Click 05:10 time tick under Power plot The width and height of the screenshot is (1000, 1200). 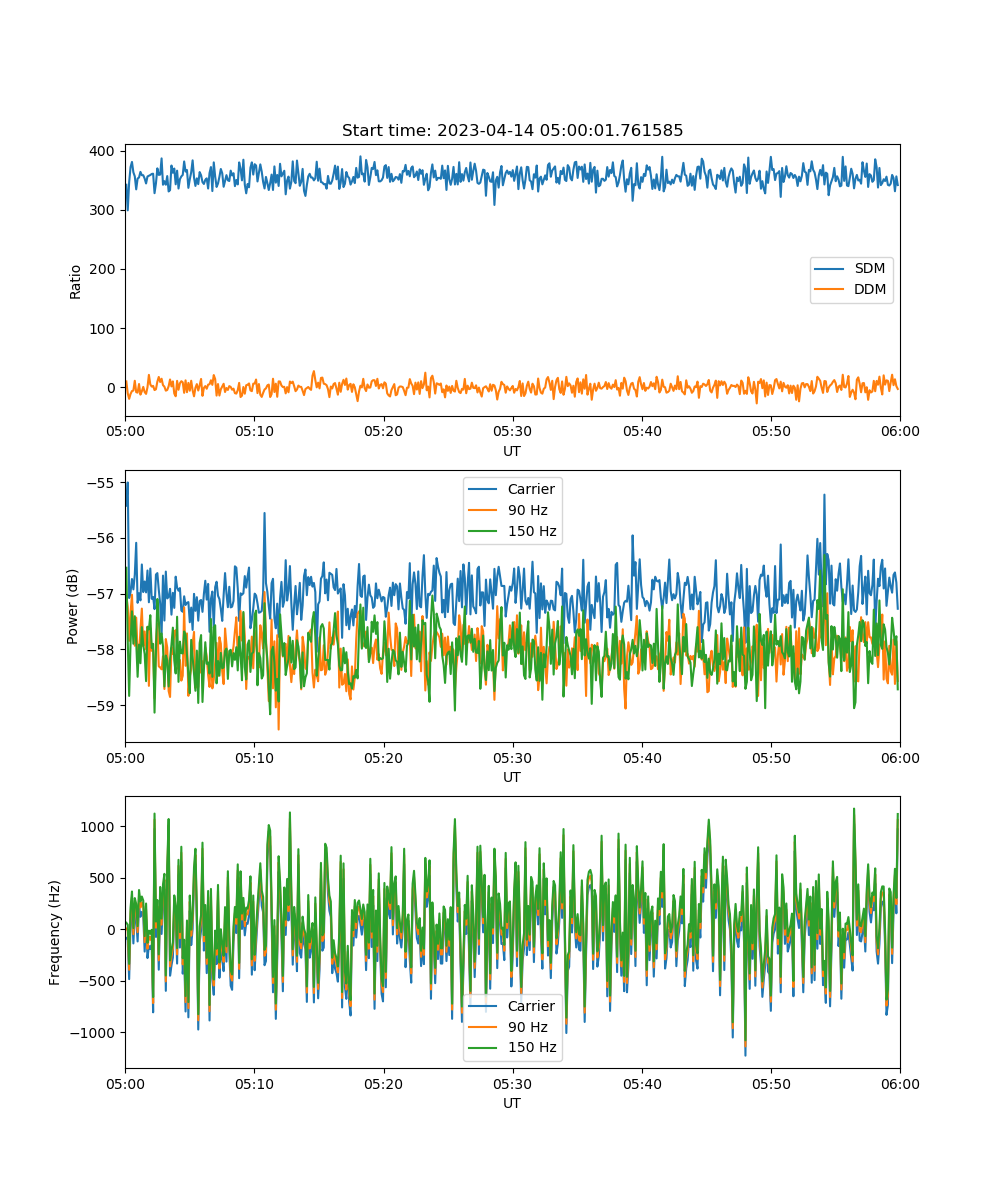(254, 757)
